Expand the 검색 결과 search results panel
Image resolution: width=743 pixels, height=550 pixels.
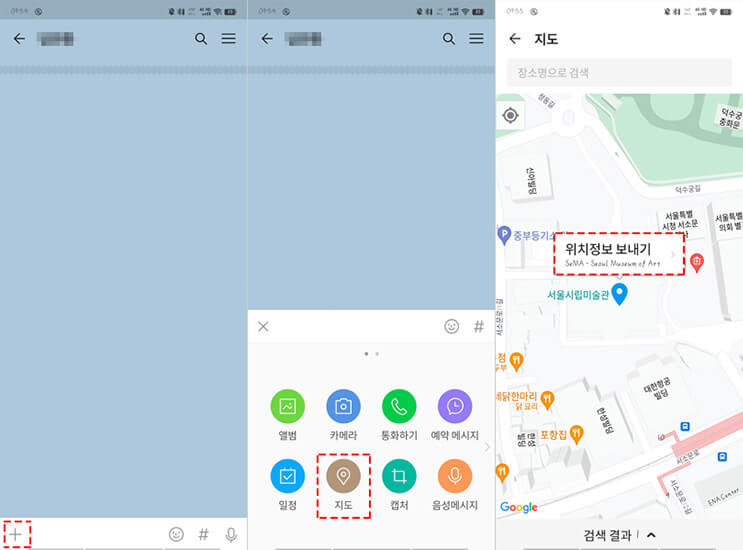pos(619,535)
